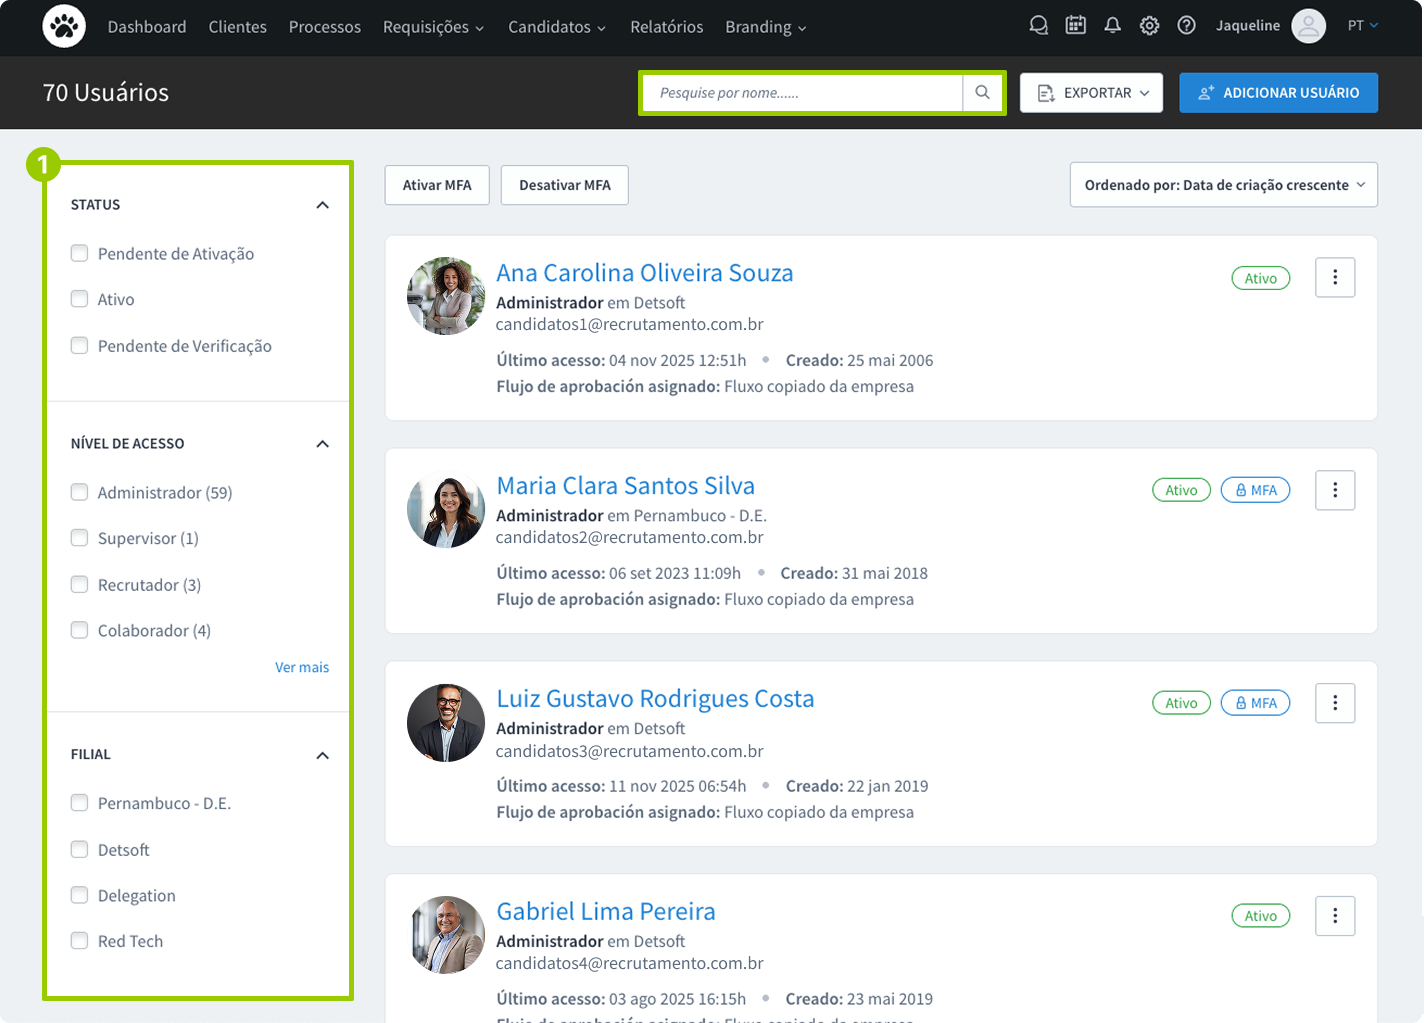Enable the Supervisor access level filter
The height and width of the screenshot is (1023, 1424).
[80, 538]
